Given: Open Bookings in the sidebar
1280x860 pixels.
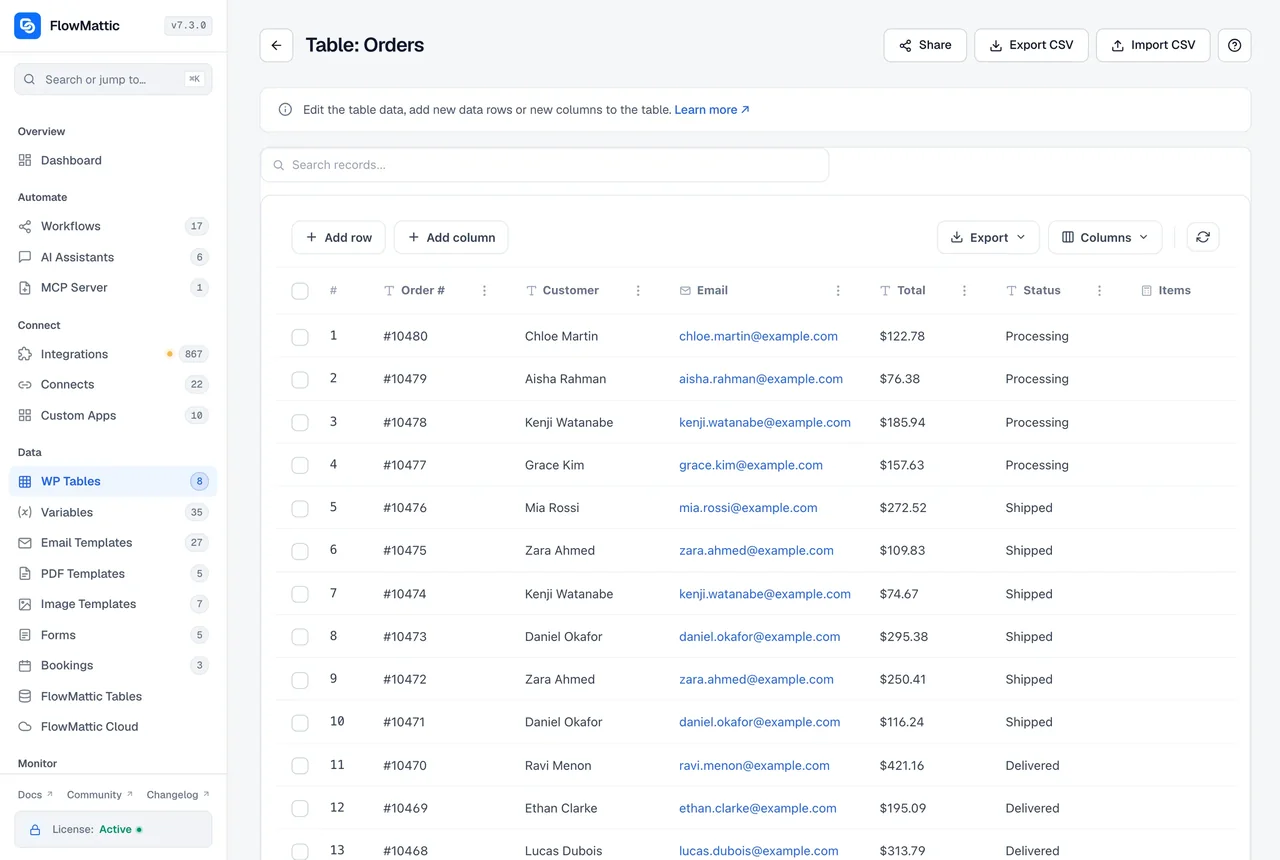Looking at the screenshot, I should pyautogui.click(x=113, y=665).
